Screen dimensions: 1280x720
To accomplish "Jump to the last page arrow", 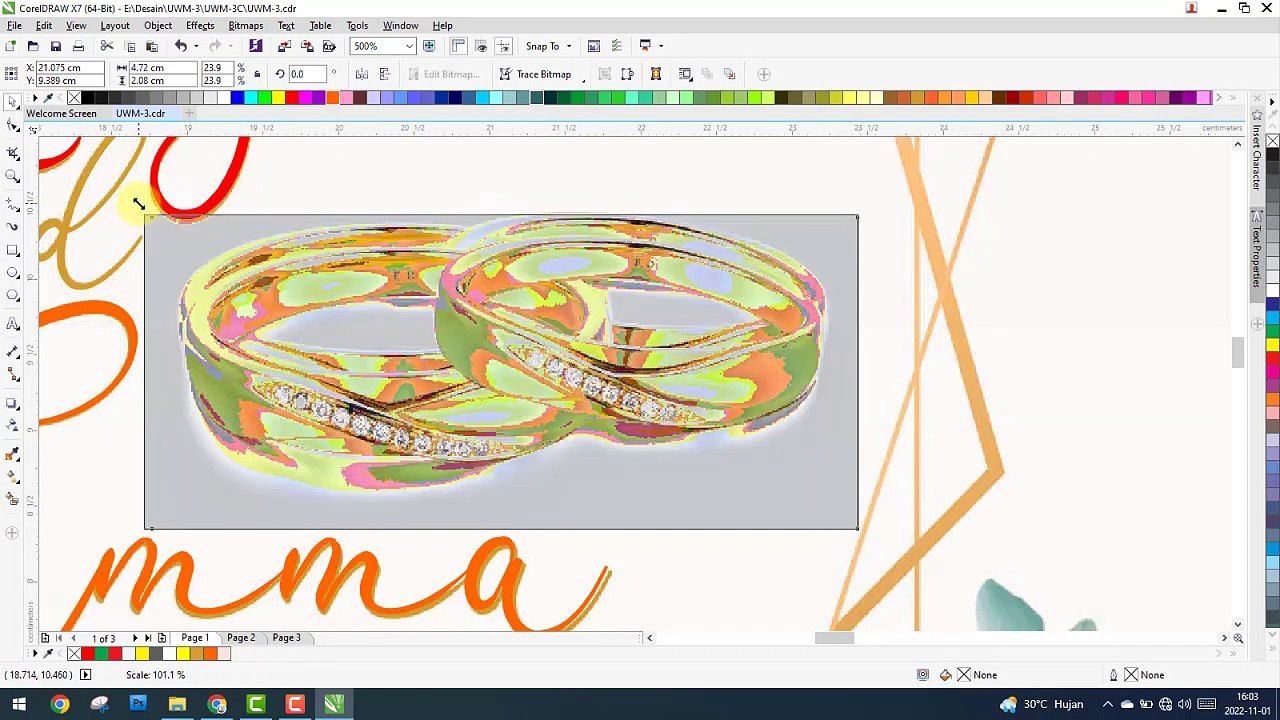I will [148, 638].
